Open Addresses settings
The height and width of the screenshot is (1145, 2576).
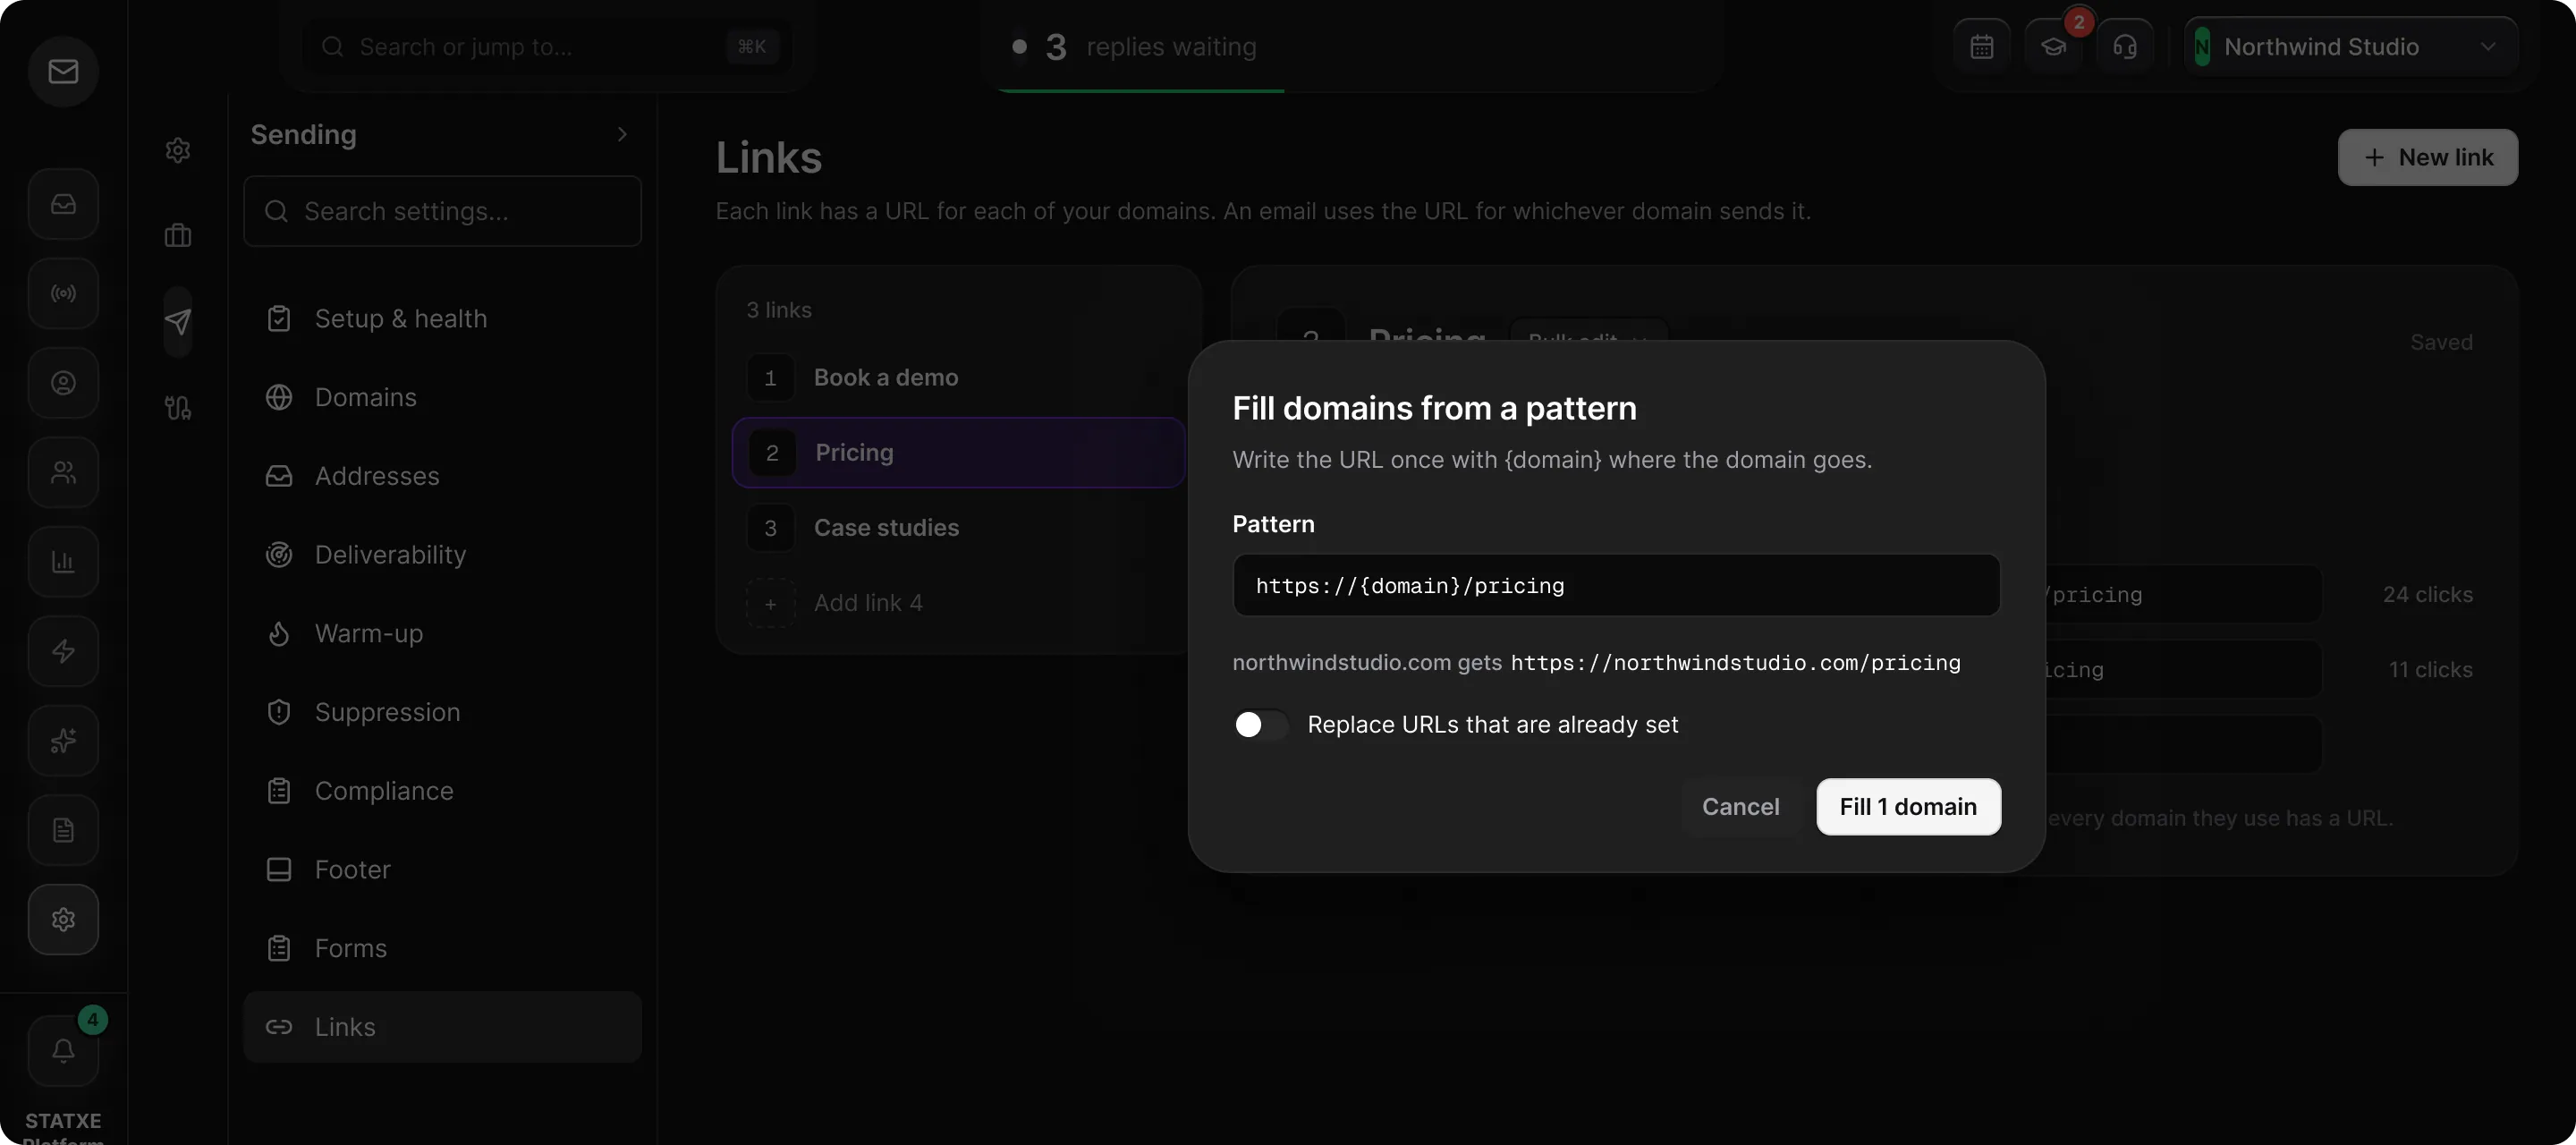pyautogui.click(x=442, y=477)
